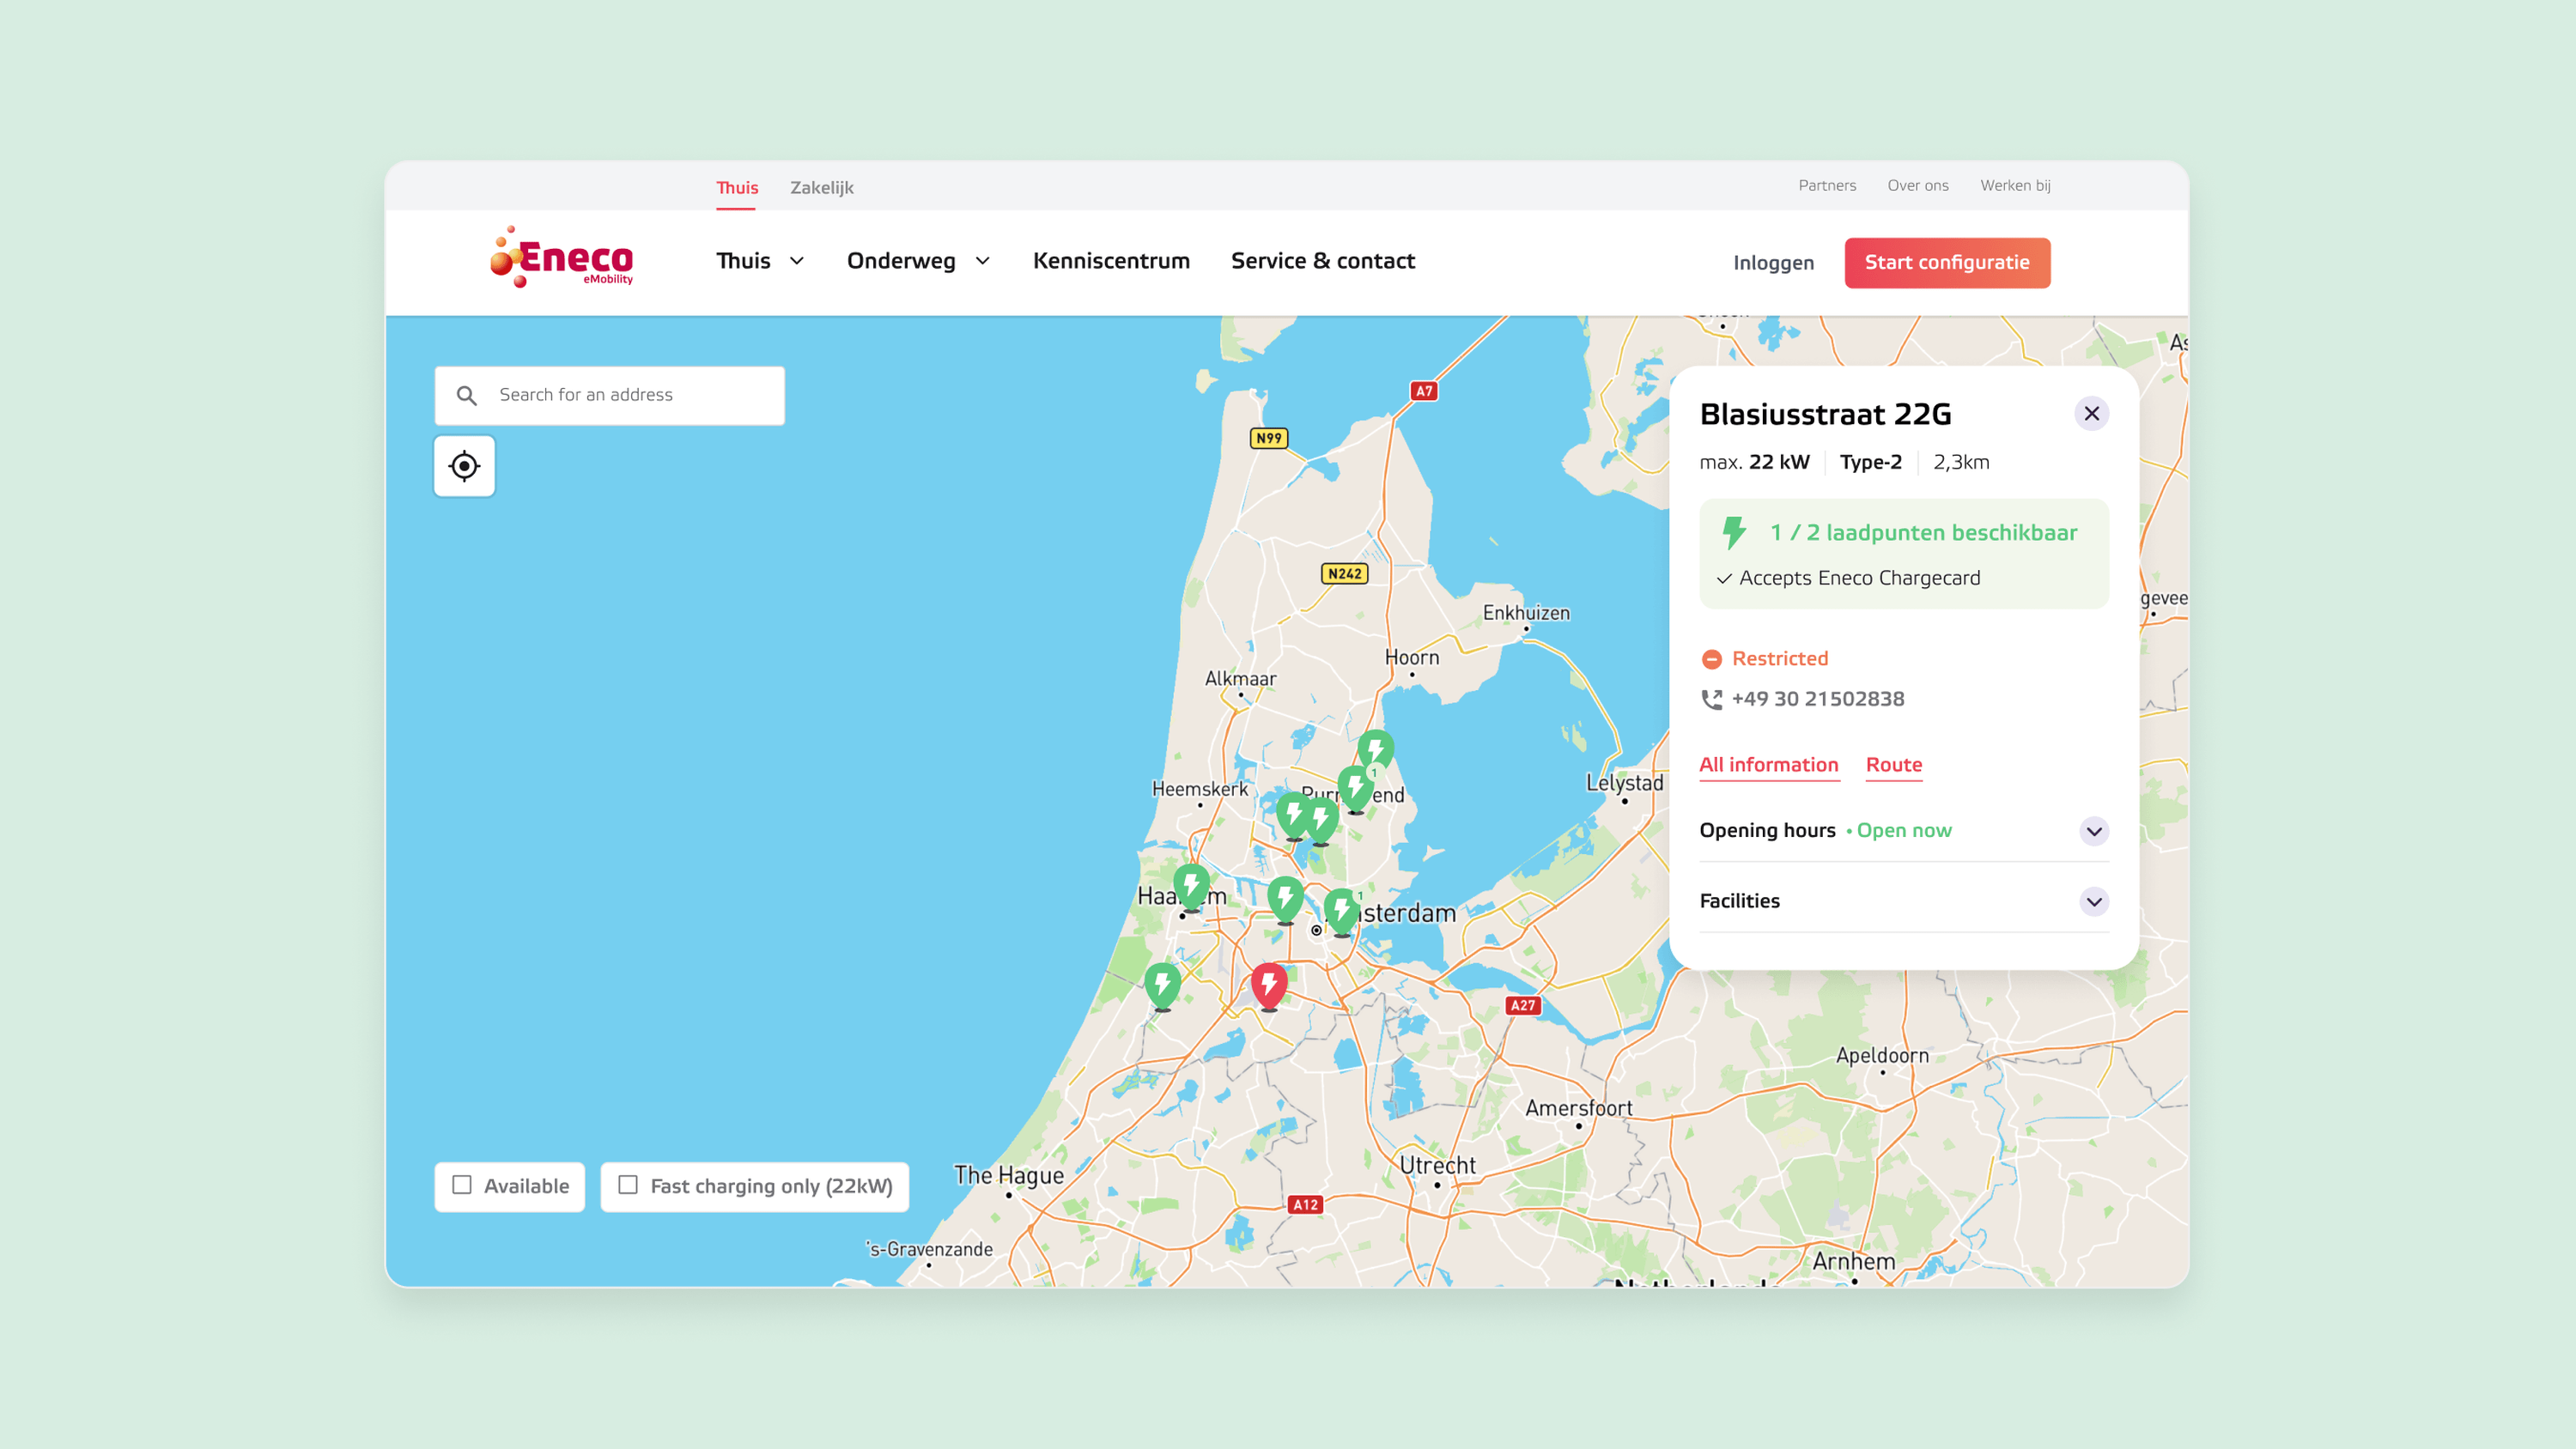Click the green pin west of Amsterdam centre
The image size is (2576, 1449).
point(1285,898)
